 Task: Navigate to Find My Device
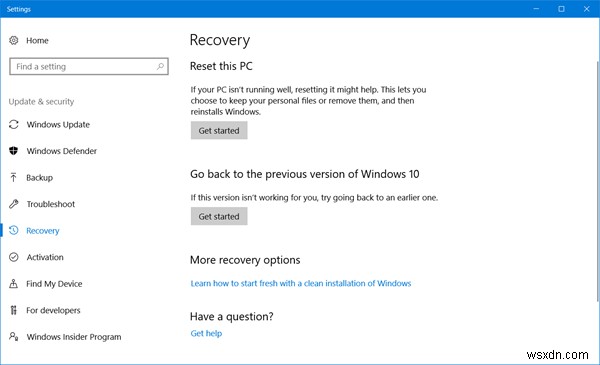tap(54, 284)
